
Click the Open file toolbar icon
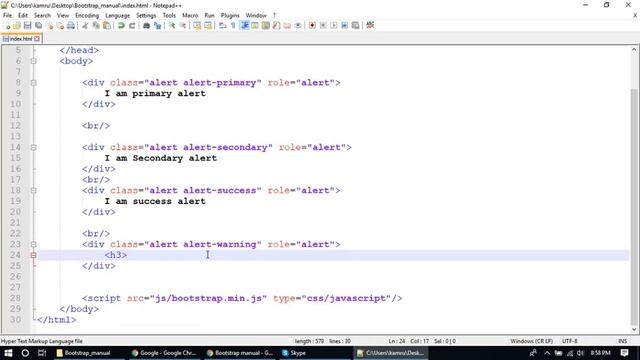point(17,25)
